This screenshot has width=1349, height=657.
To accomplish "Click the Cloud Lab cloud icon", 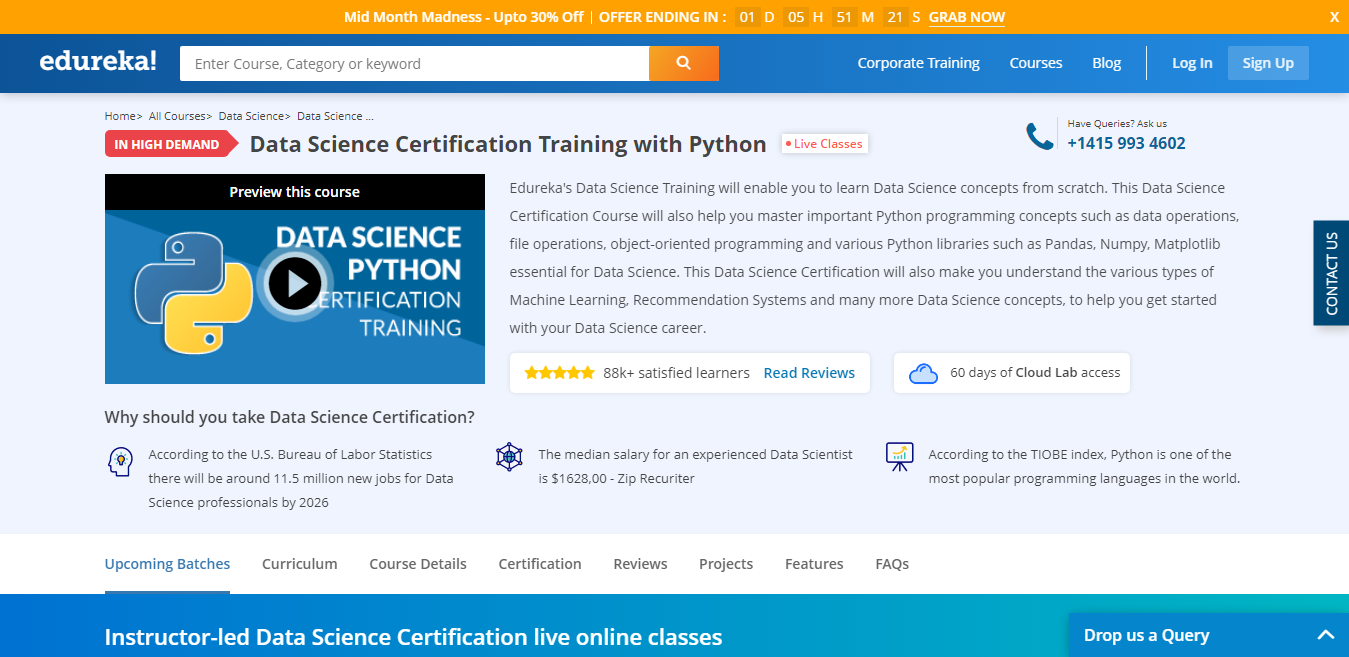I will click(922, 372).
